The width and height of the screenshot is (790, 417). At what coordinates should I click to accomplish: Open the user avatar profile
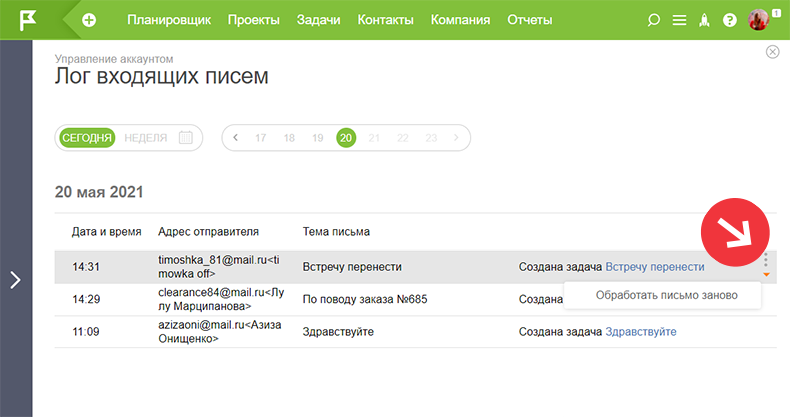click(x=758, y=20)
